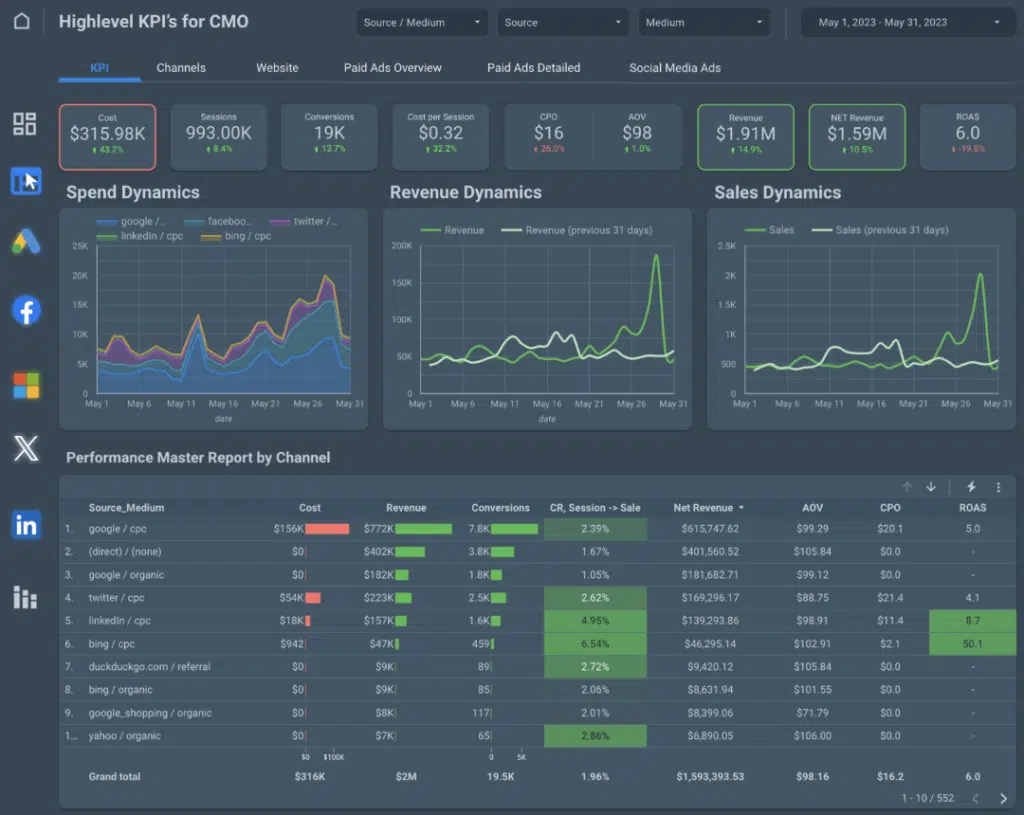Open the Facebook sidebar icon
Viewport: 1024px width, 815px height.
[26, 310]
